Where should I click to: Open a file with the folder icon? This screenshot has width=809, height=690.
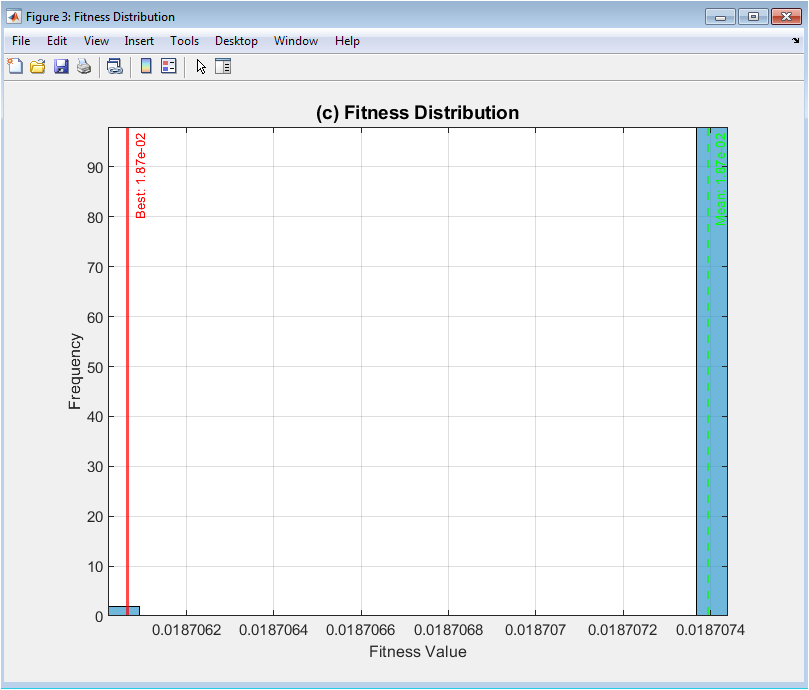[37, 66]
